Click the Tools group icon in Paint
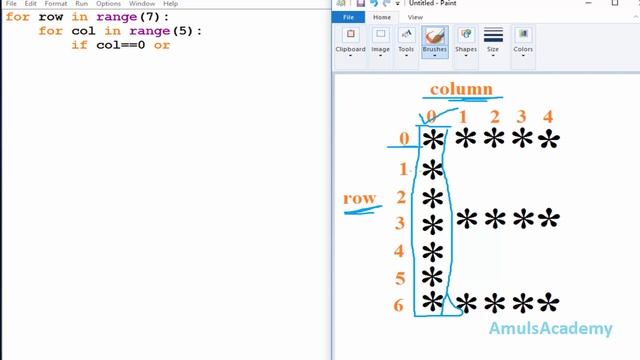 pos(406,34)
